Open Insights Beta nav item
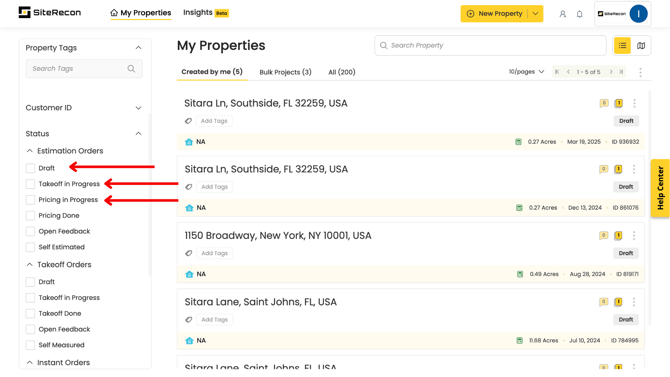Viewport: 670px width, 377px height. 206,12
